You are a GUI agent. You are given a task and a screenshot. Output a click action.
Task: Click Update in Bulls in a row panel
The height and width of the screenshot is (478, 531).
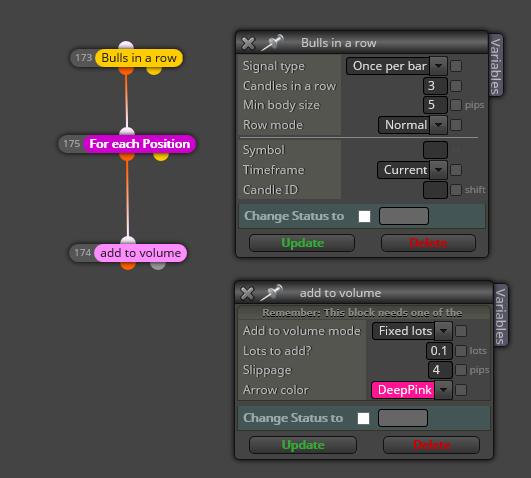(x=302, y=243)
